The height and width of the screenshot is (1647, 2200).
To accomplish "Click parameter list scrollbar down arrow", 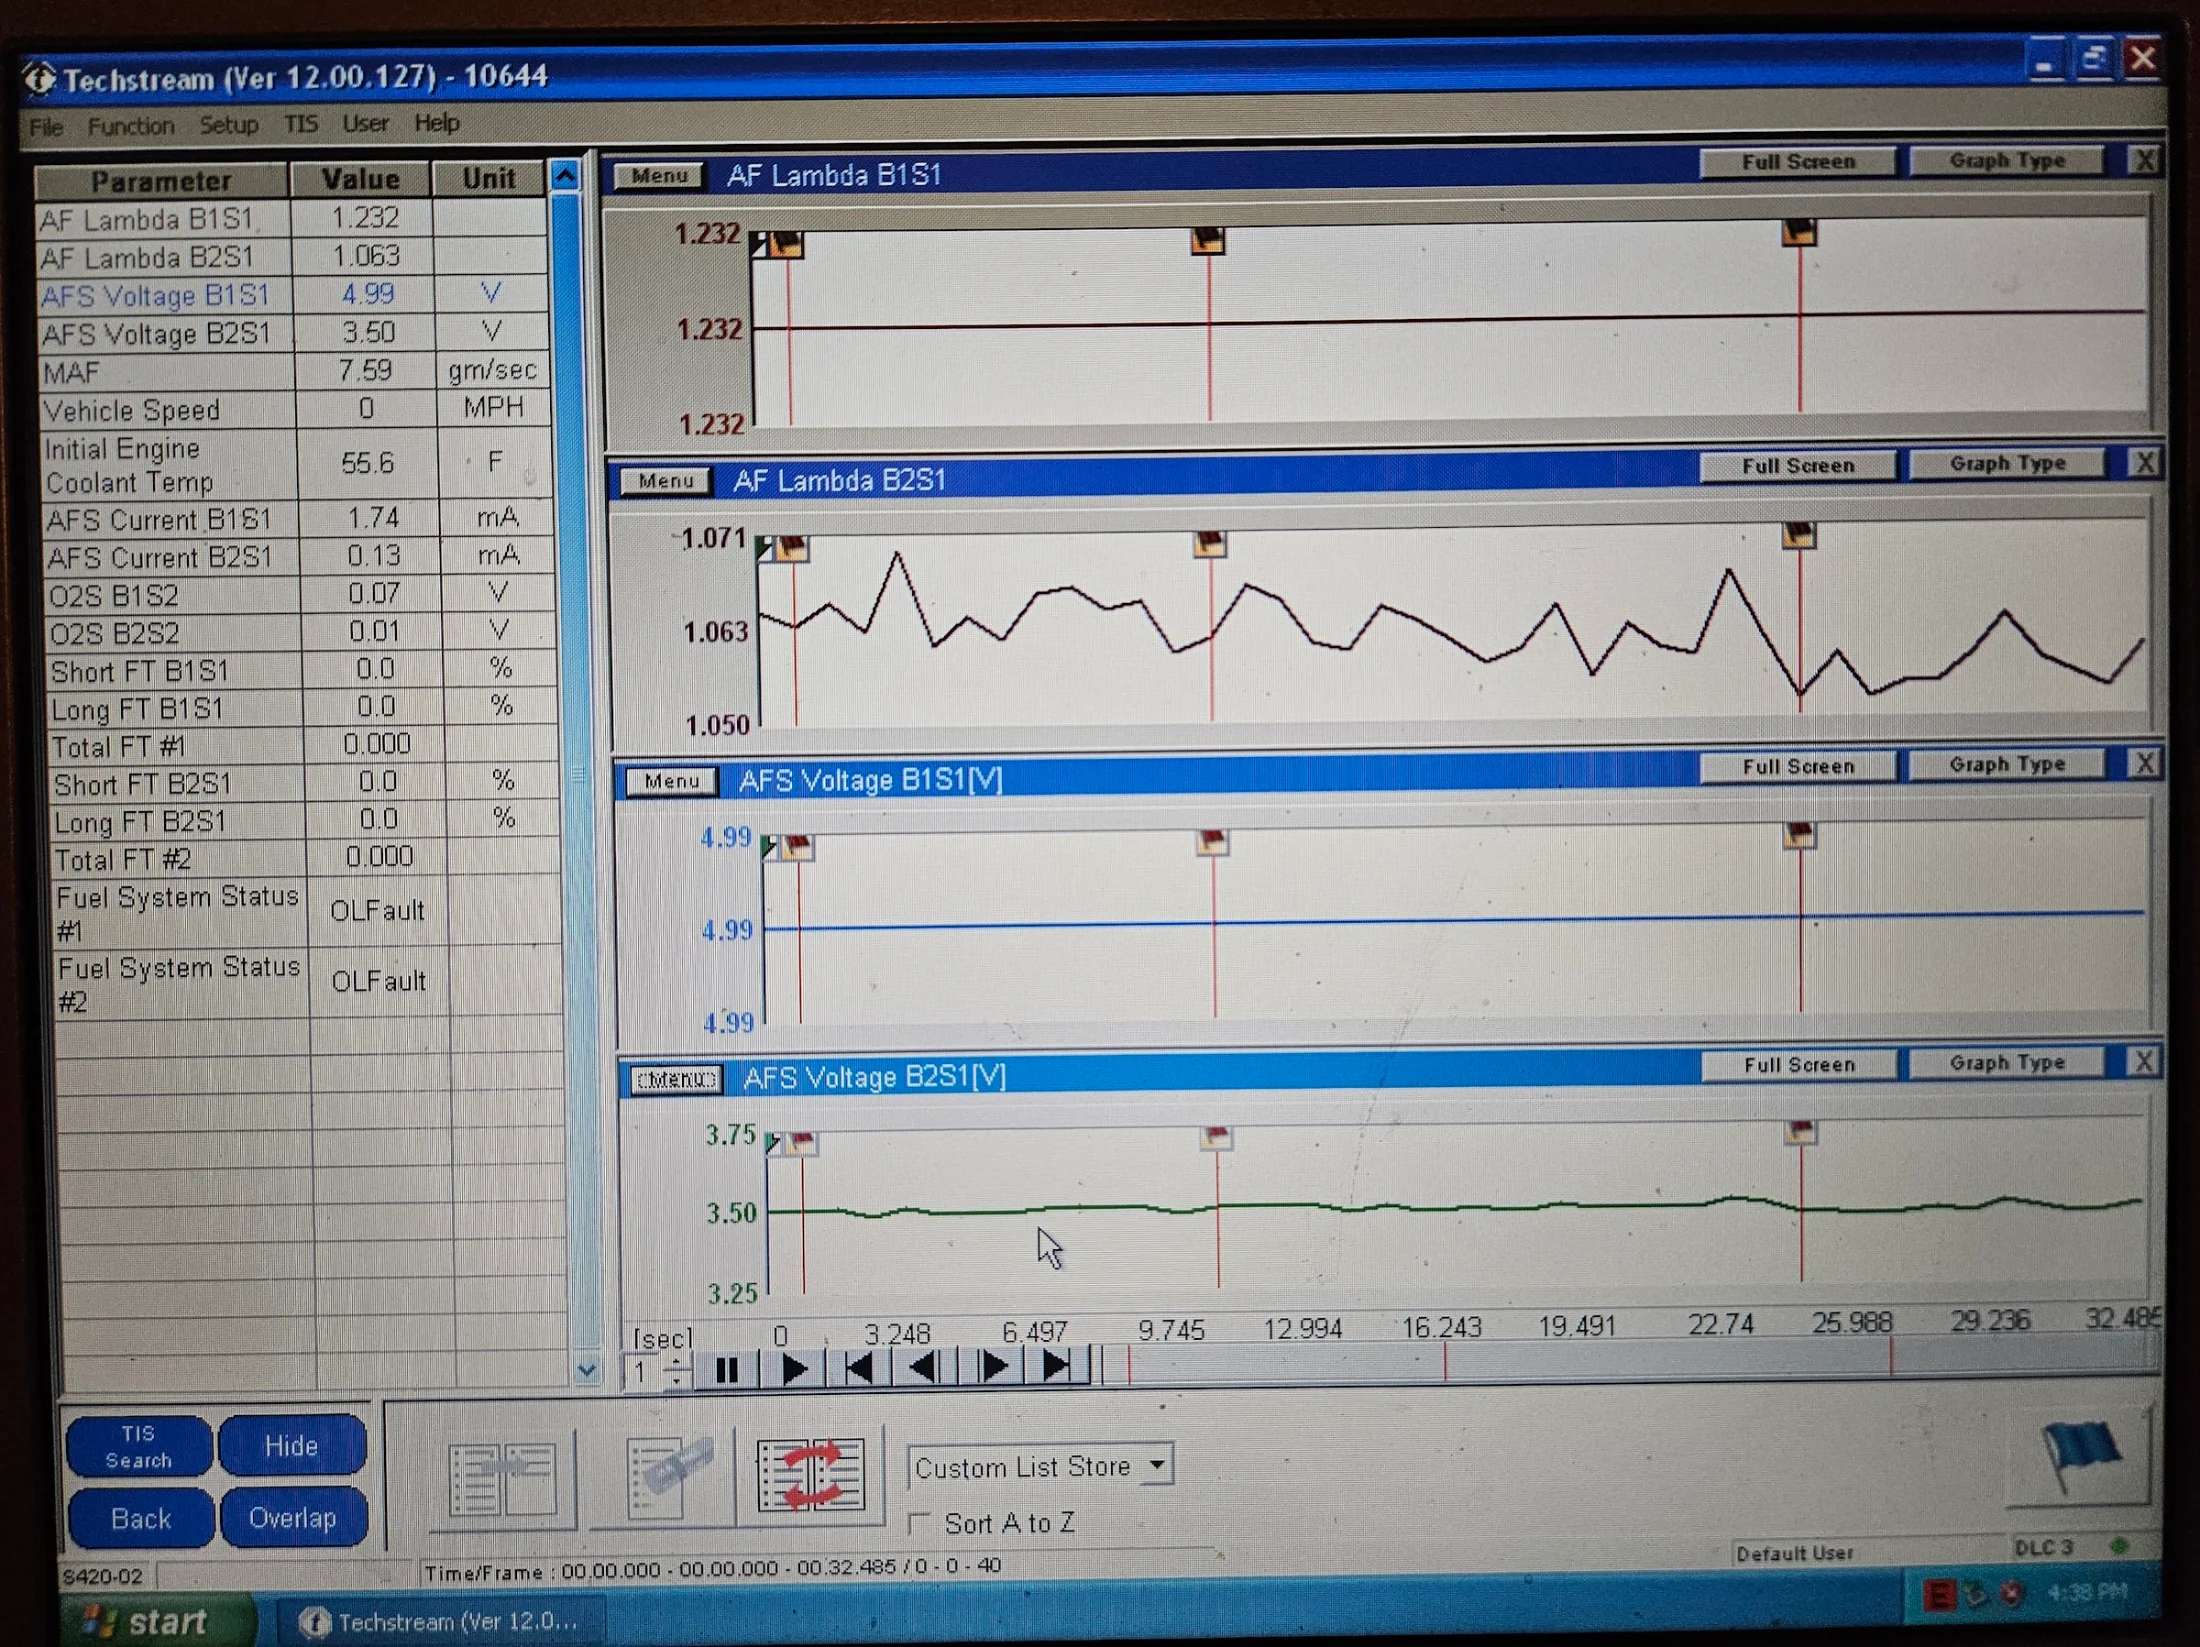I will click(x=586, y=1370).
